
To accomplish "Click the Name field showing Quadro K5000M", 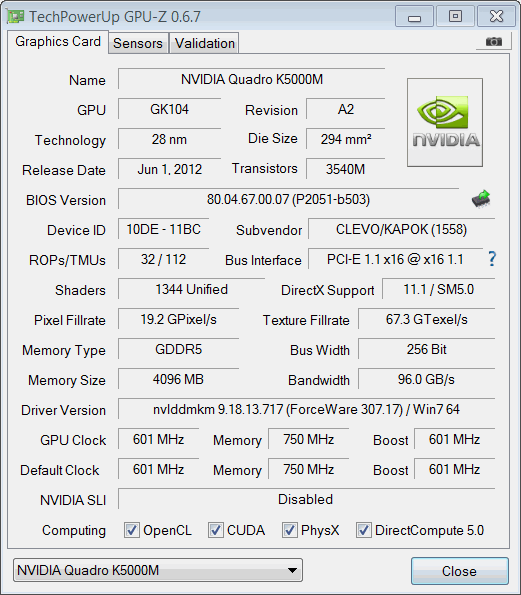I will (x=252, y=79).
